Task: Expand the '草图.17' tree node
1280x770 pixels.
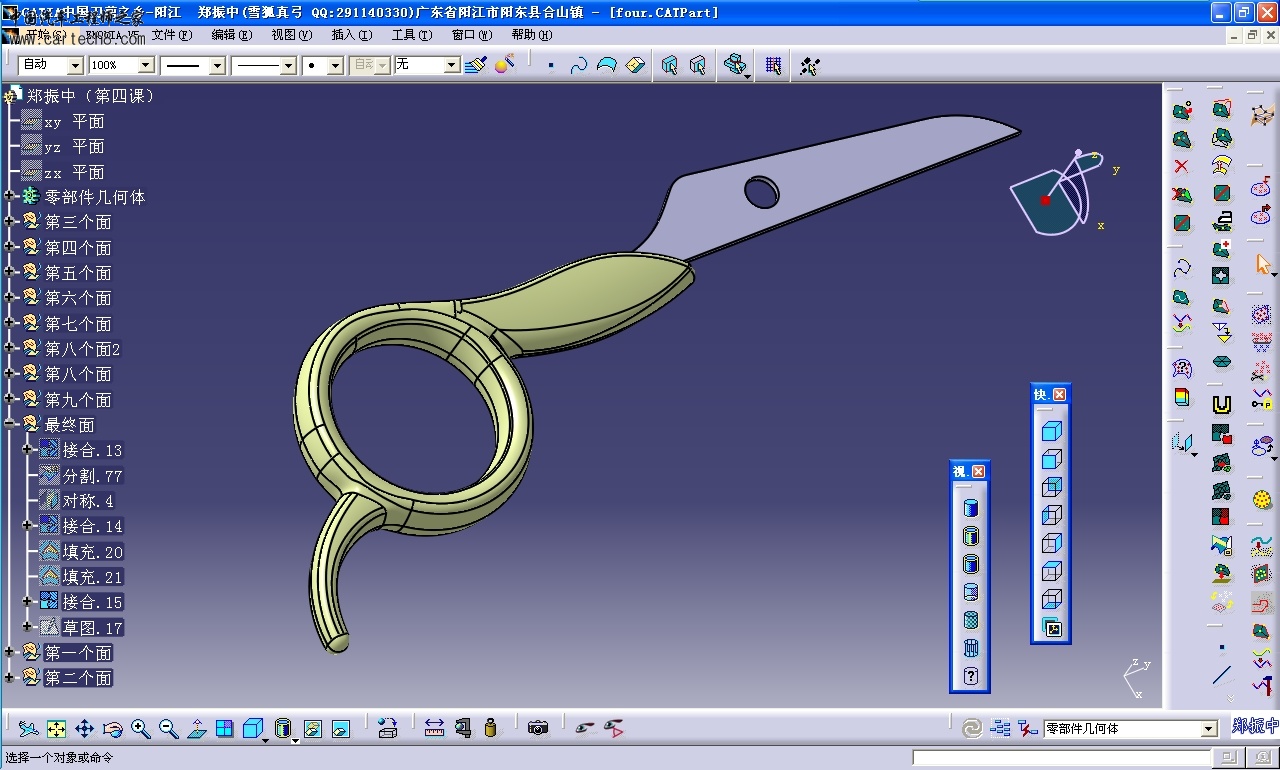Action: pyautogui.click(x=28, y=627)
